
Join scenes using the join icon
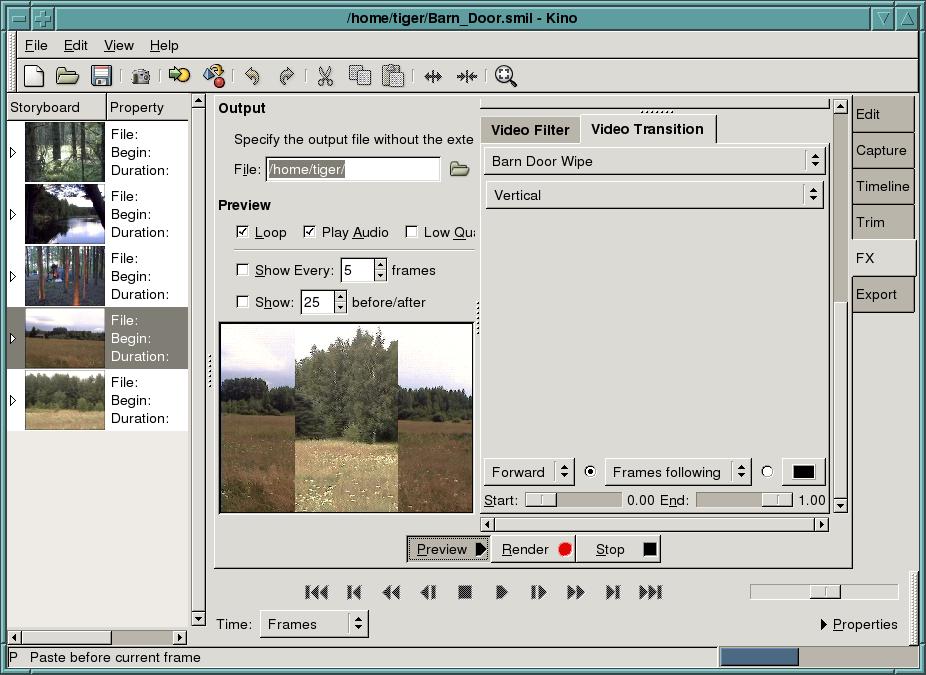coord(466,76)
